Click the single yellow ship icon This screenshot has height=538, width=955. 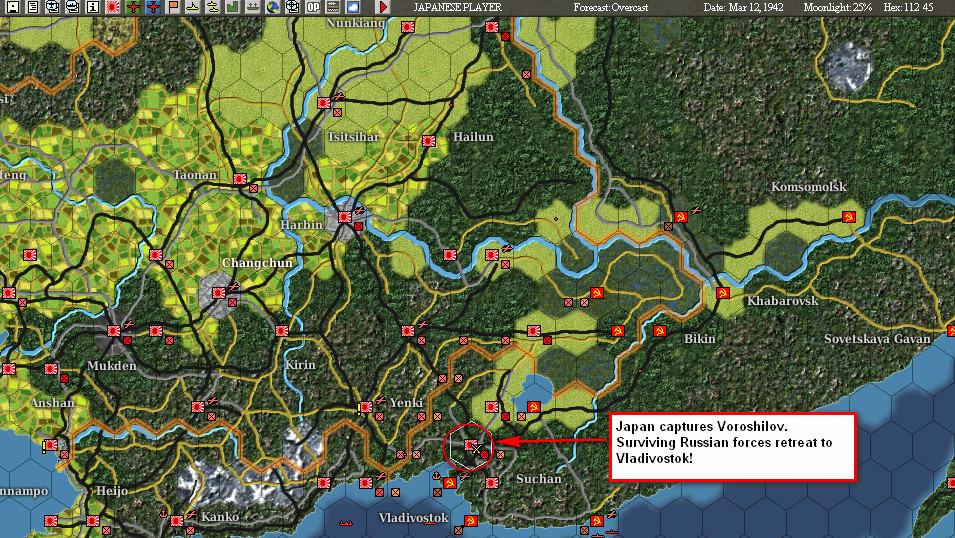tap(192, 7)
